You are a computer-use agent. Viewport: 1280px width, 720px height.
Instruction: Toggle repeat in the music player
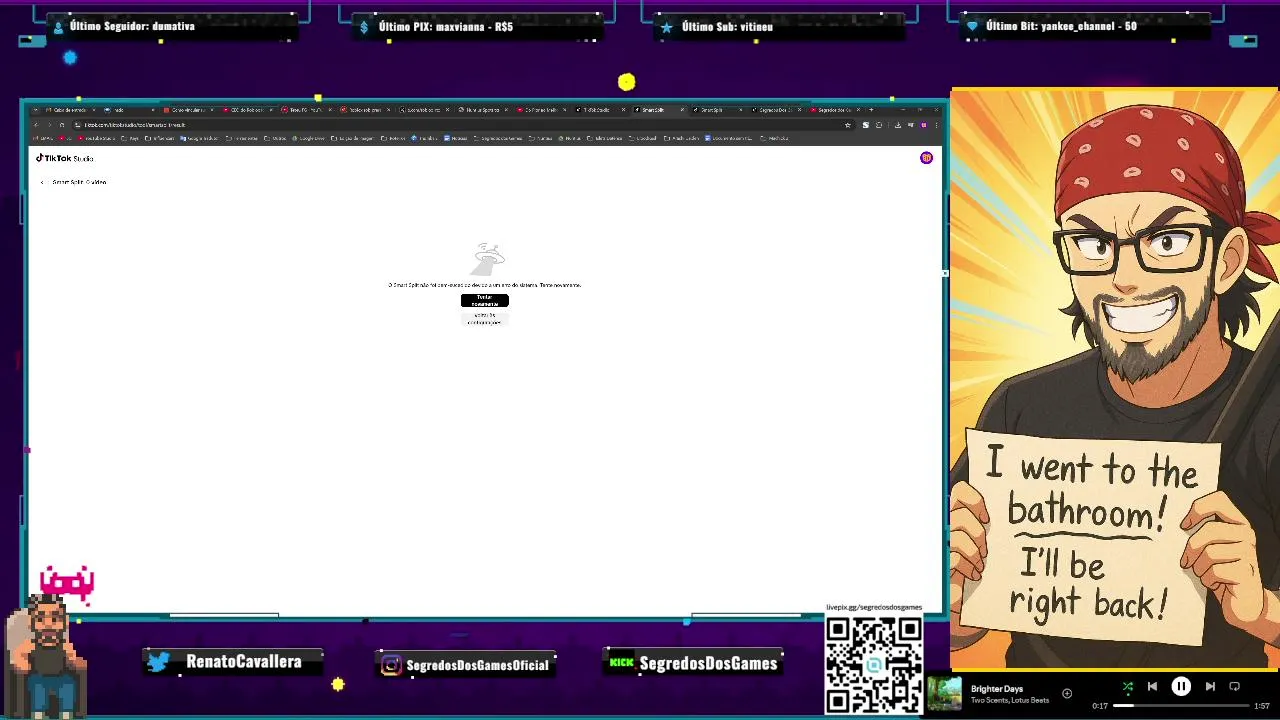(x=1234, y=686)
